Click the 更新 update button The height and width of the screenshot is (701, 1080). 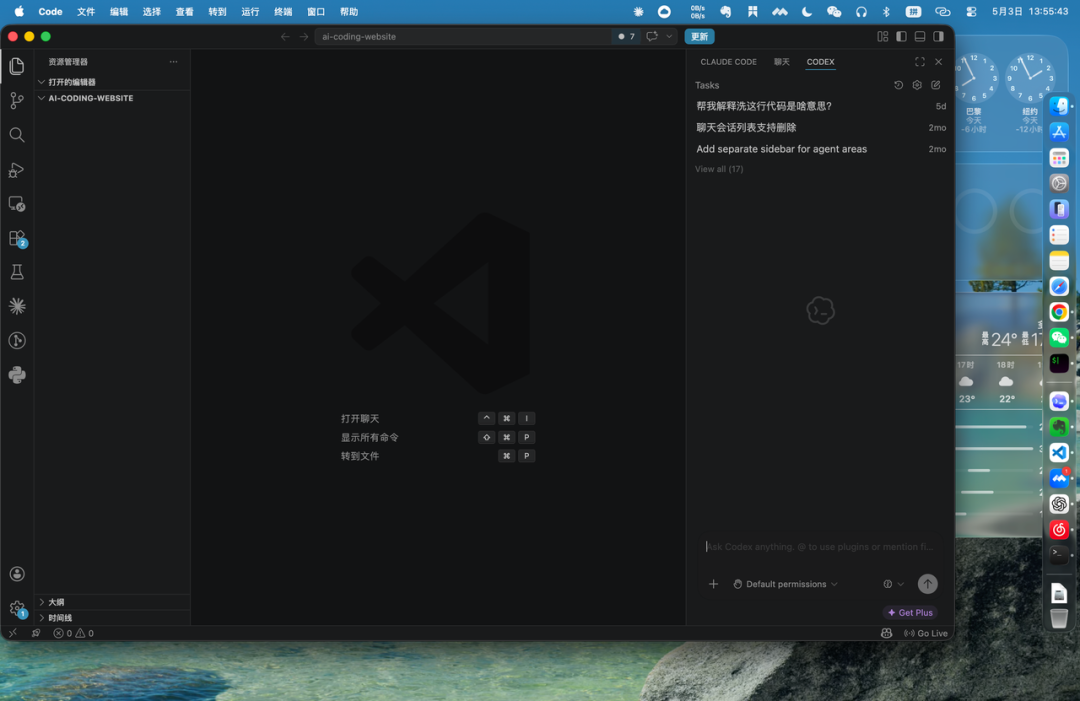pos(700,36)
